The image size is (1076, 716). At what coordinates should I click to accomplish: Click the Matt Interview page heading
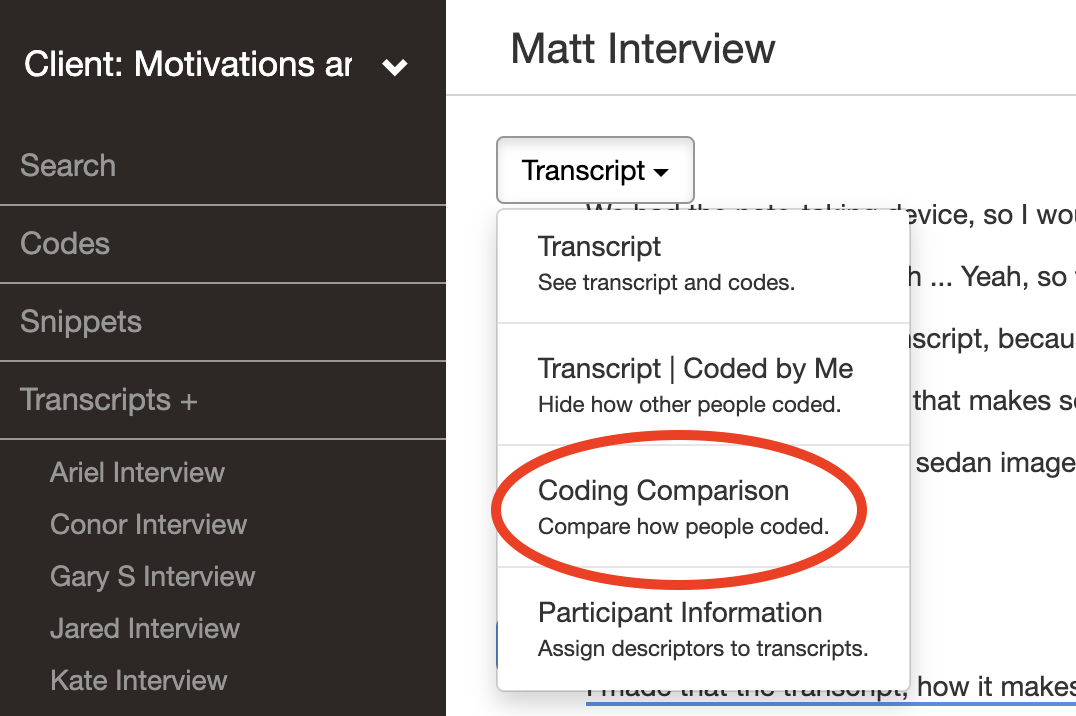[643, 49]
